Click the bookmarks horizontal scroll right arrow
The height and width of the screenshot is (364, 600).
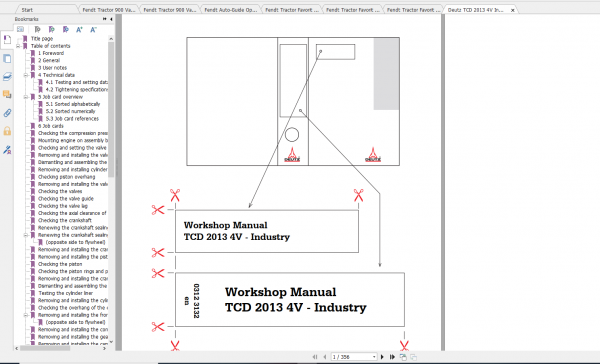(105, 348)
